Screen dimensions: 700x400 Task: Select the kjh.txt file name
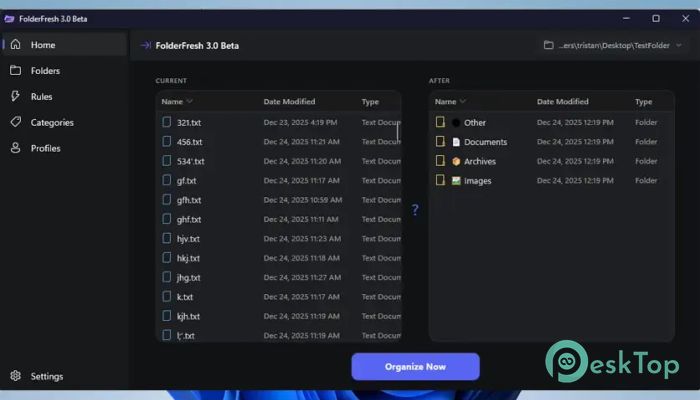(x=188, y=317)
